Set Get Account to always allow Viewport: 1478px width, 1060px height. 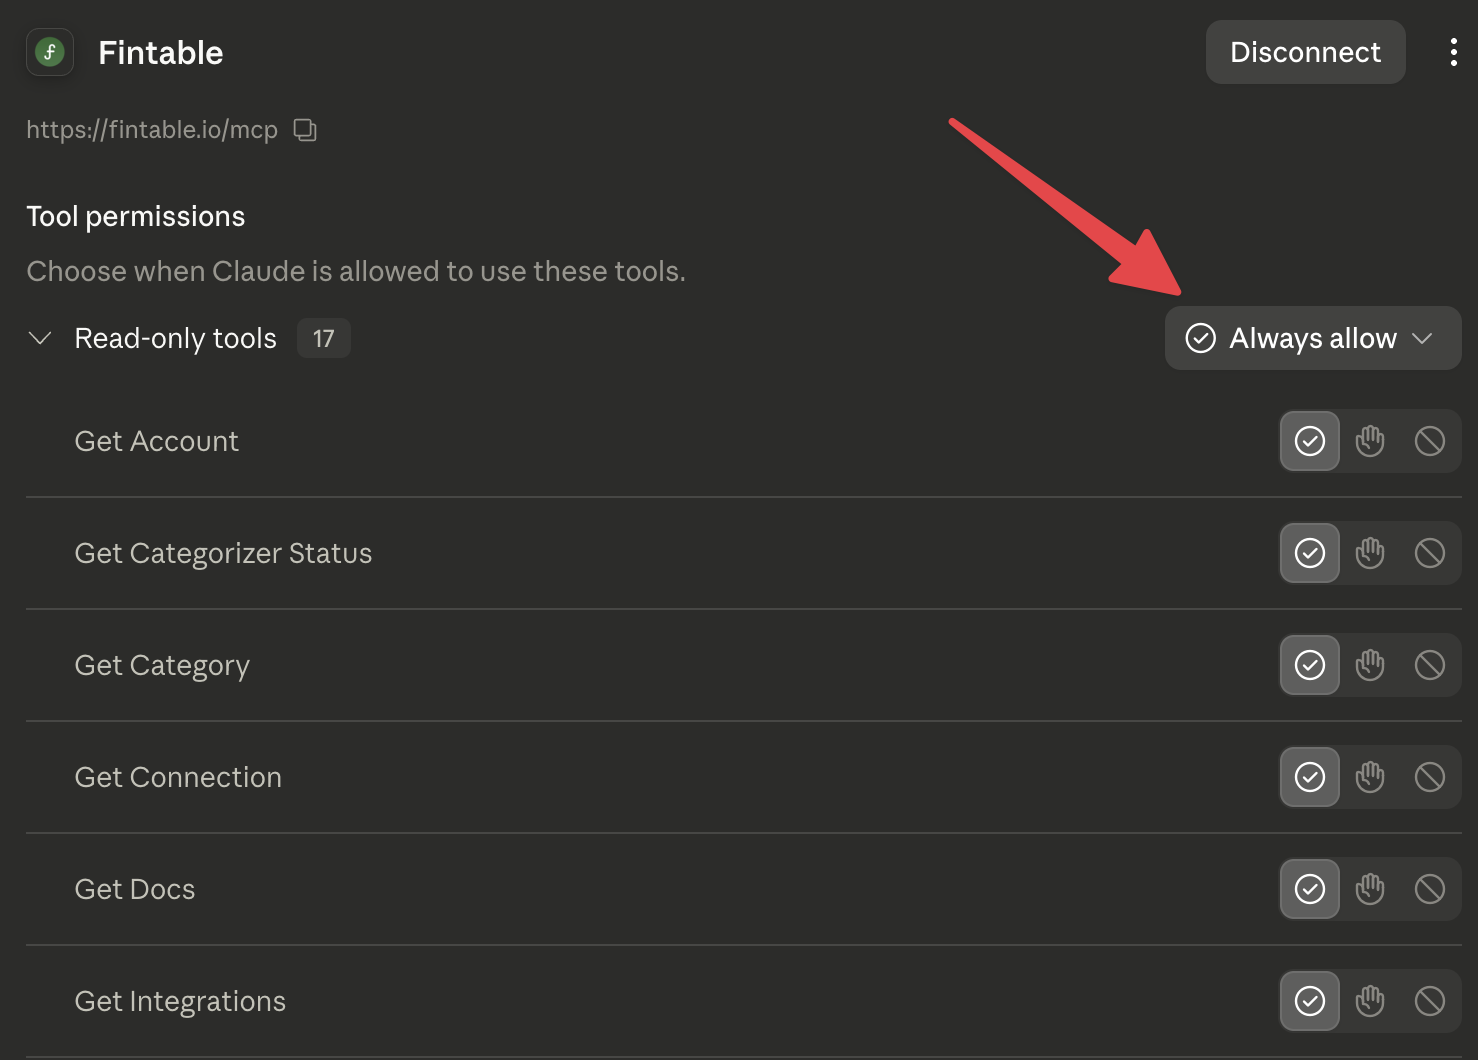(1310, 441)
